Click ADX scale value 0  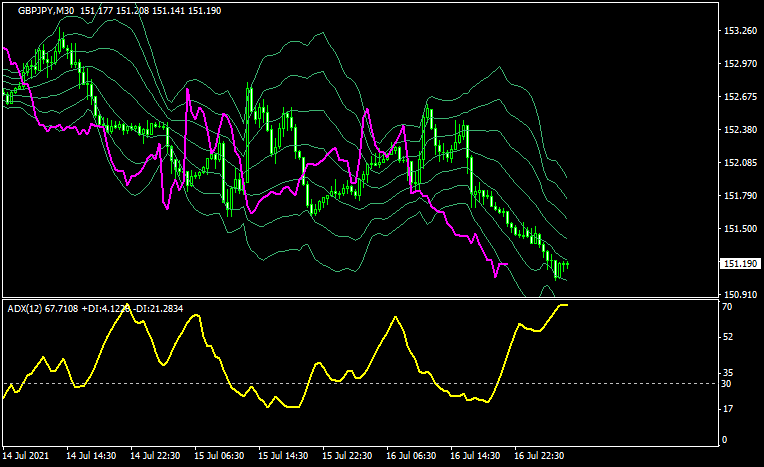click(x=725, y=440)
